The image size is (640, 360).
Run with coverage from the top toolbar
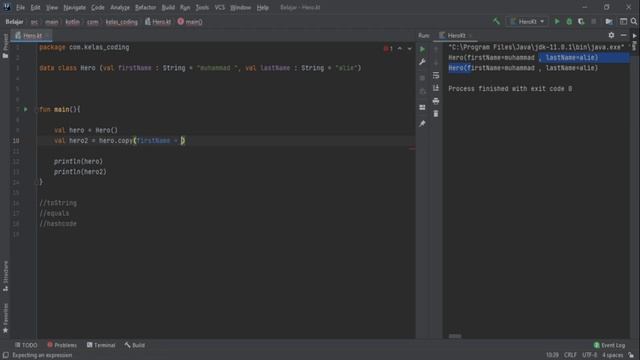[581, 21]
